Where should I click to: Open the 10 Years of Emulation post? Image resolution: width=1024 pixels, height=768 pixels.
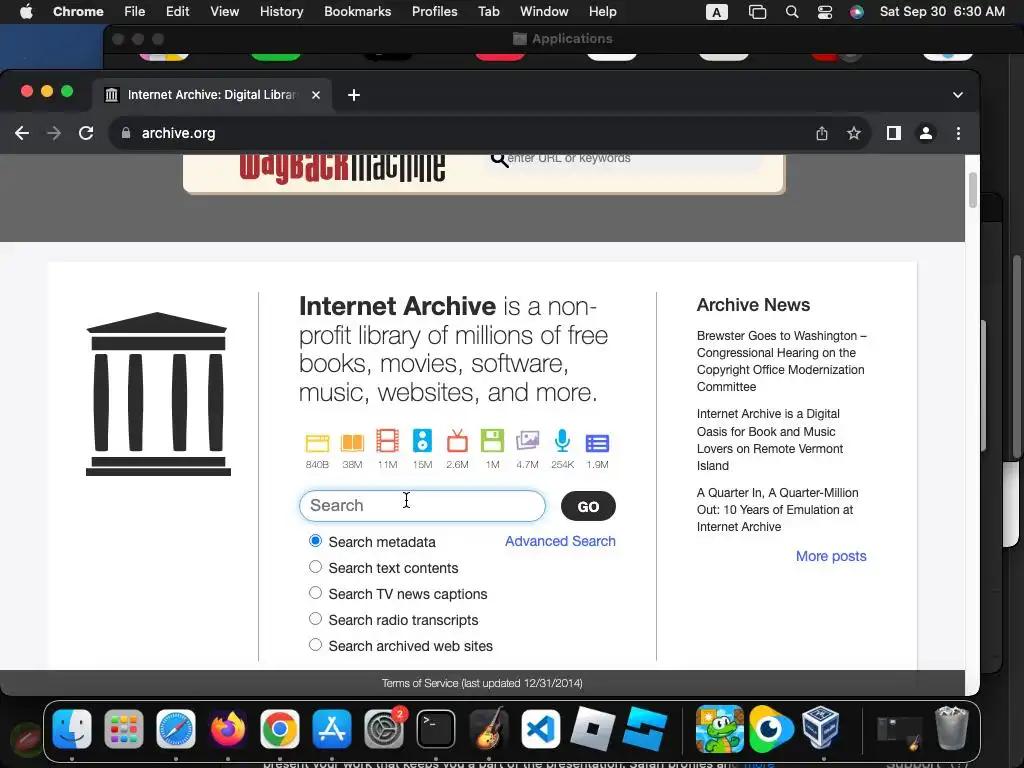(x=778, y=510)
